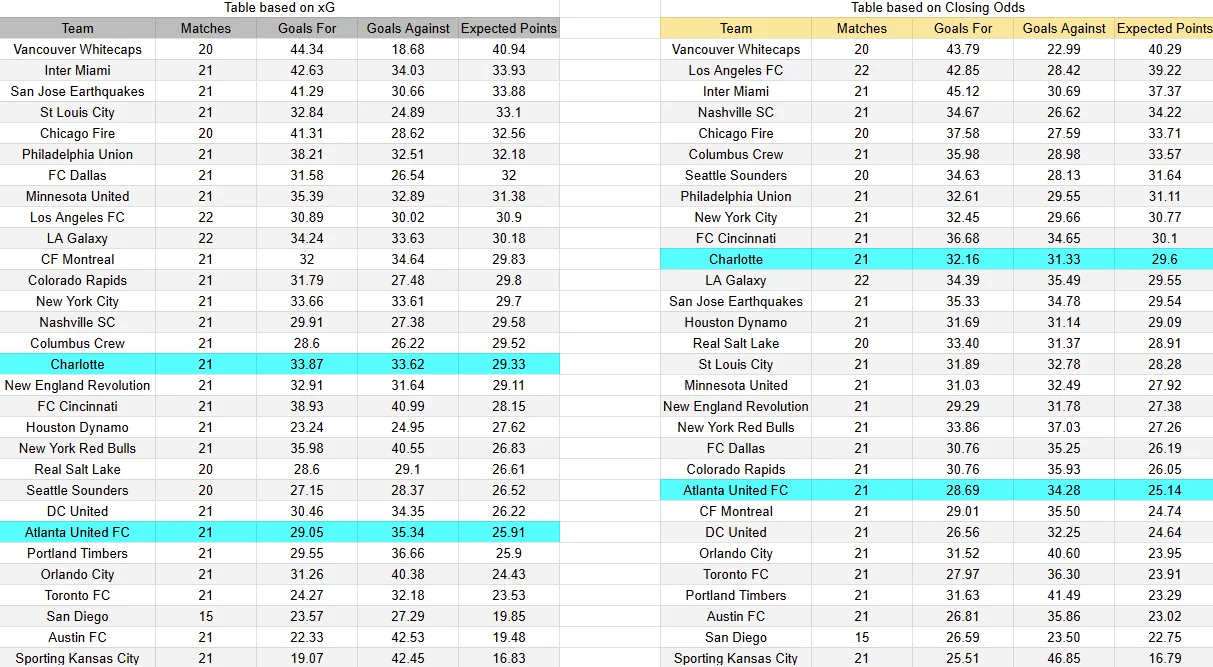Select Nashville SC in Closing Odds table
Viewport: 1213px width, 667px height.
(736, 112)
